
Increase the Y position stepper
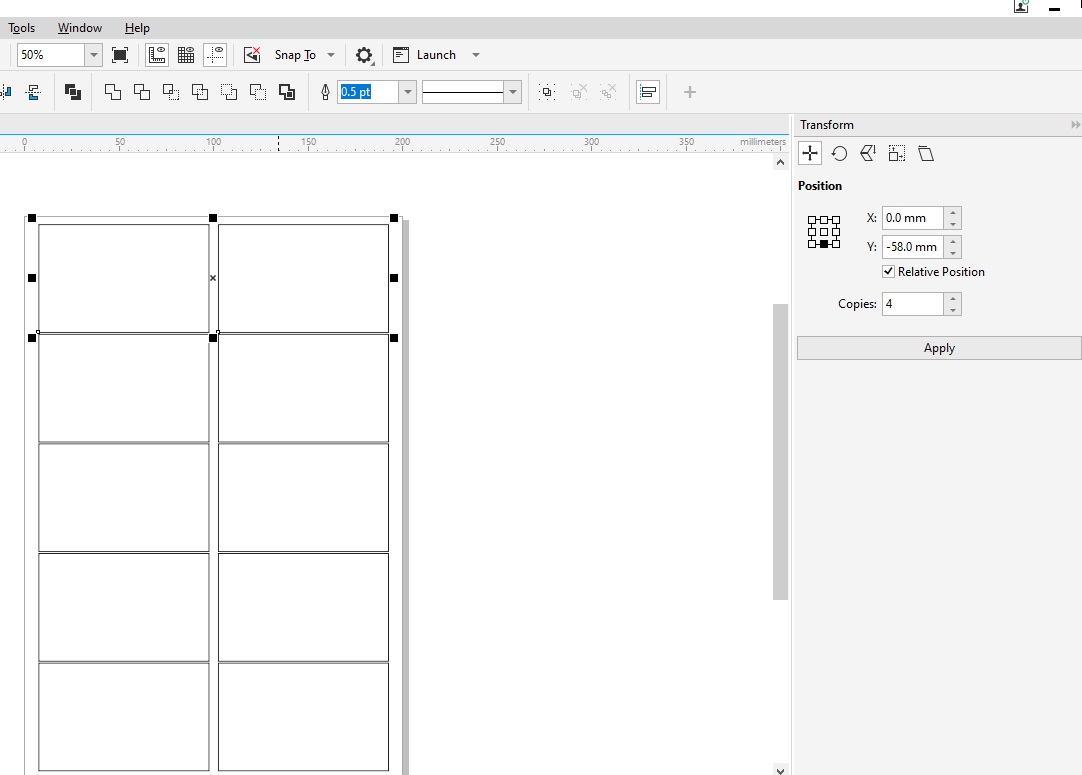(953, 242)
